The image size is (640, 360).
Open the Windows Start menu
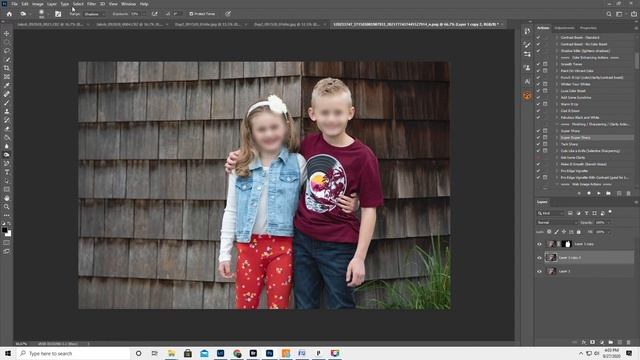8,353
